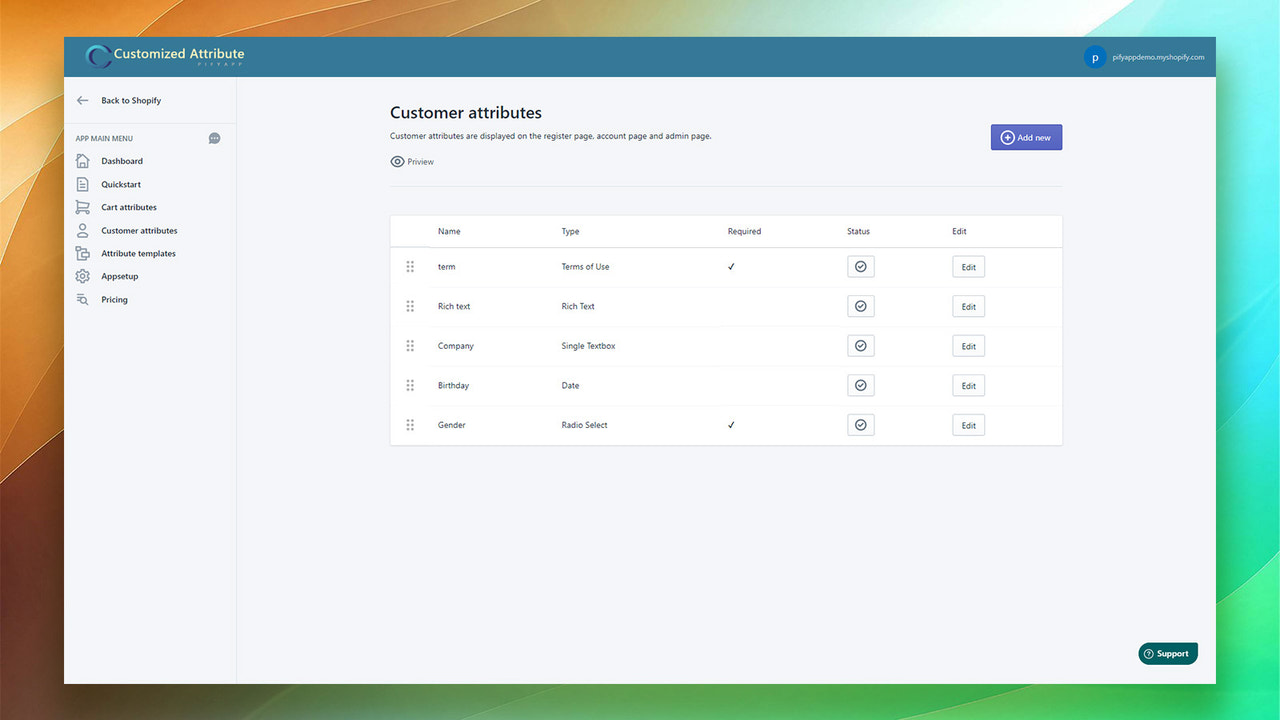Click the Quickstart document icon

tap(81, 184)
